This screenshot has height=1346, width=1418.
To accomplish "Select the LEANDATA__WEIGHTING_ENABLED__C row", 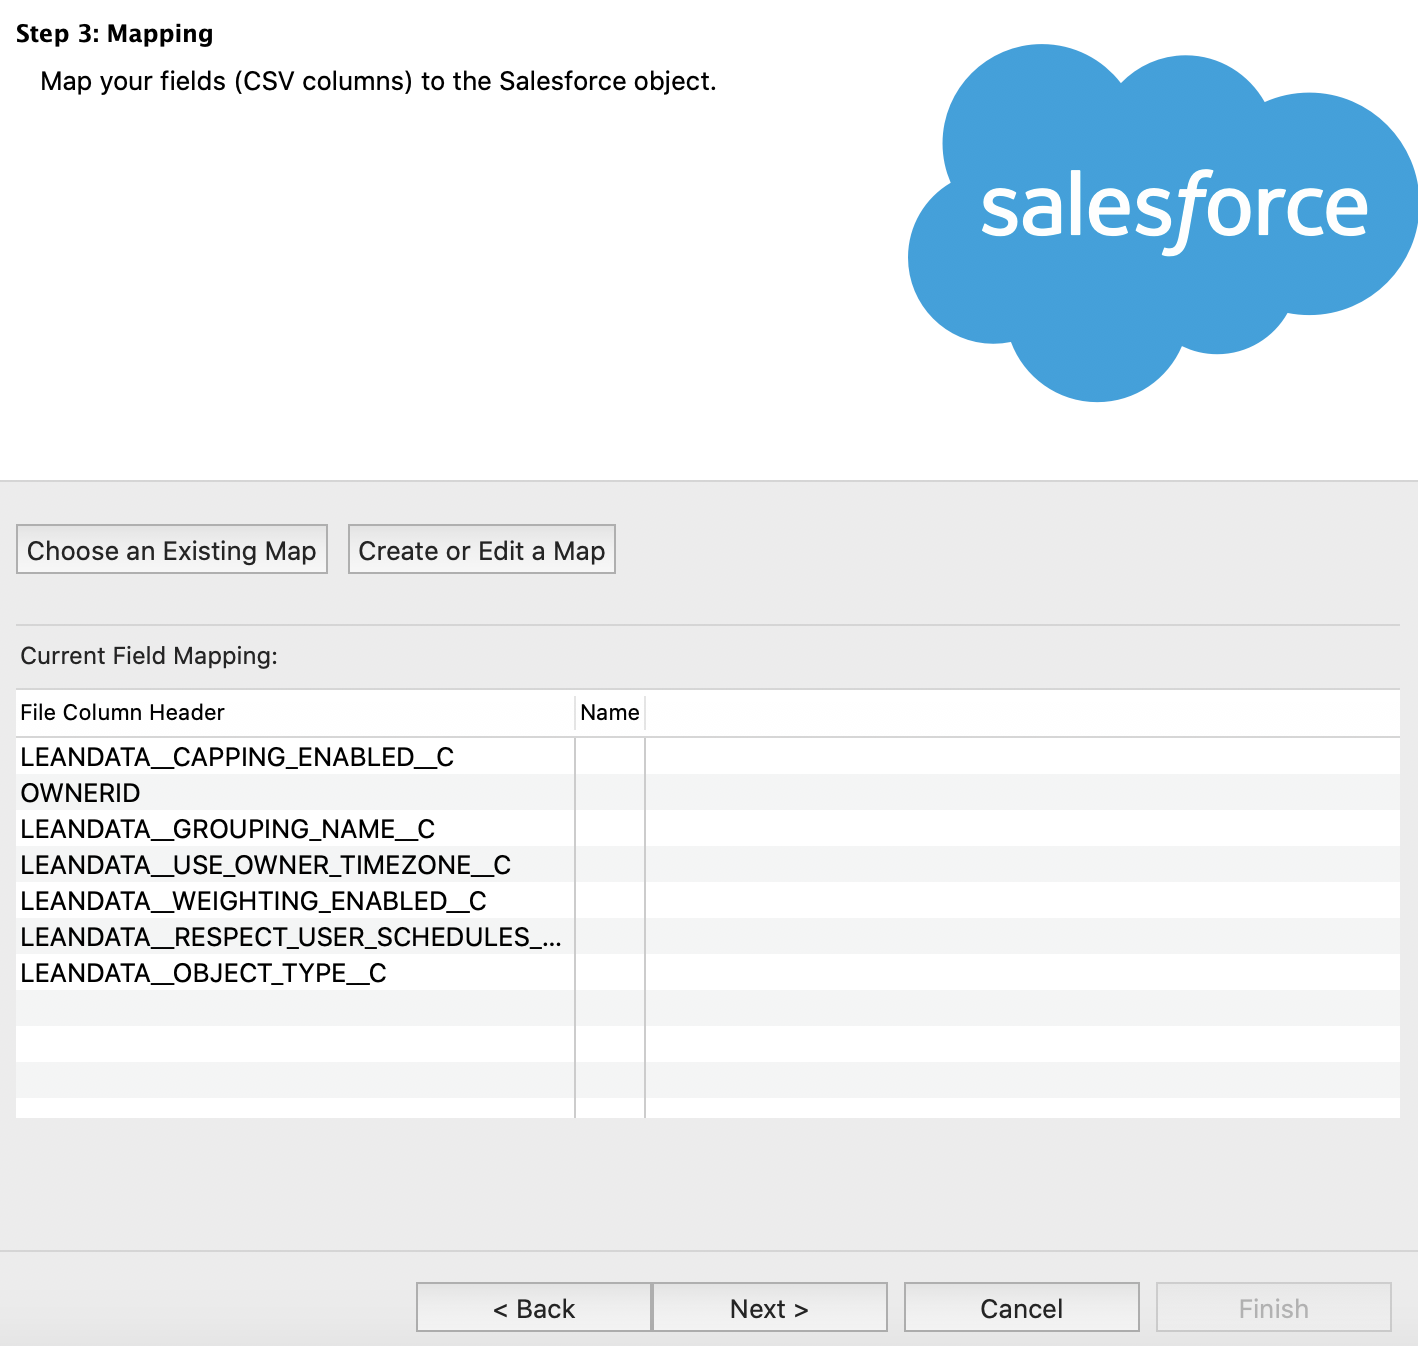I will tap(253, 901).
